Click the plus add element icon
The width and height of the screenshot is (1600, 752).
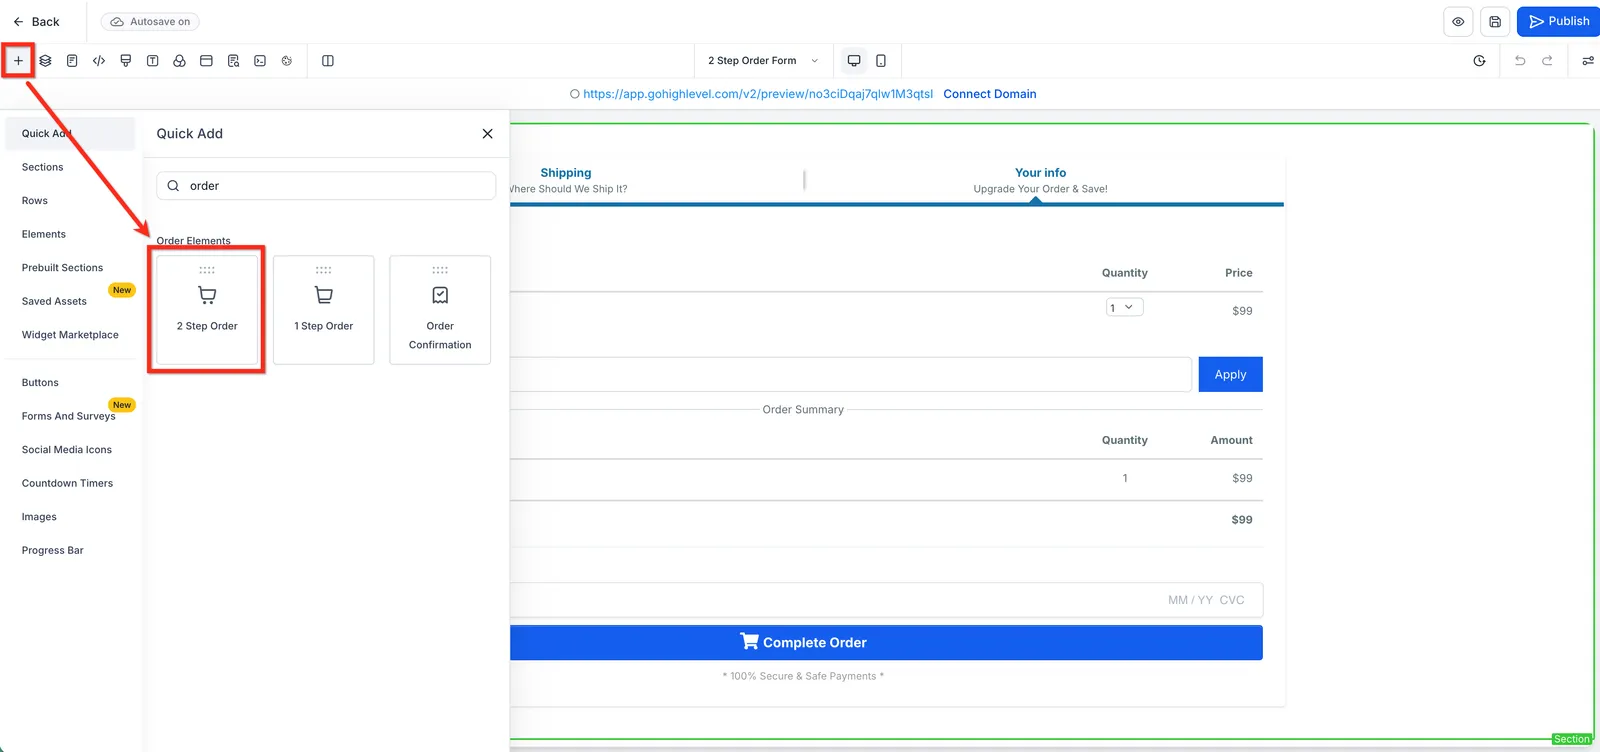click(x=18, y=61)
